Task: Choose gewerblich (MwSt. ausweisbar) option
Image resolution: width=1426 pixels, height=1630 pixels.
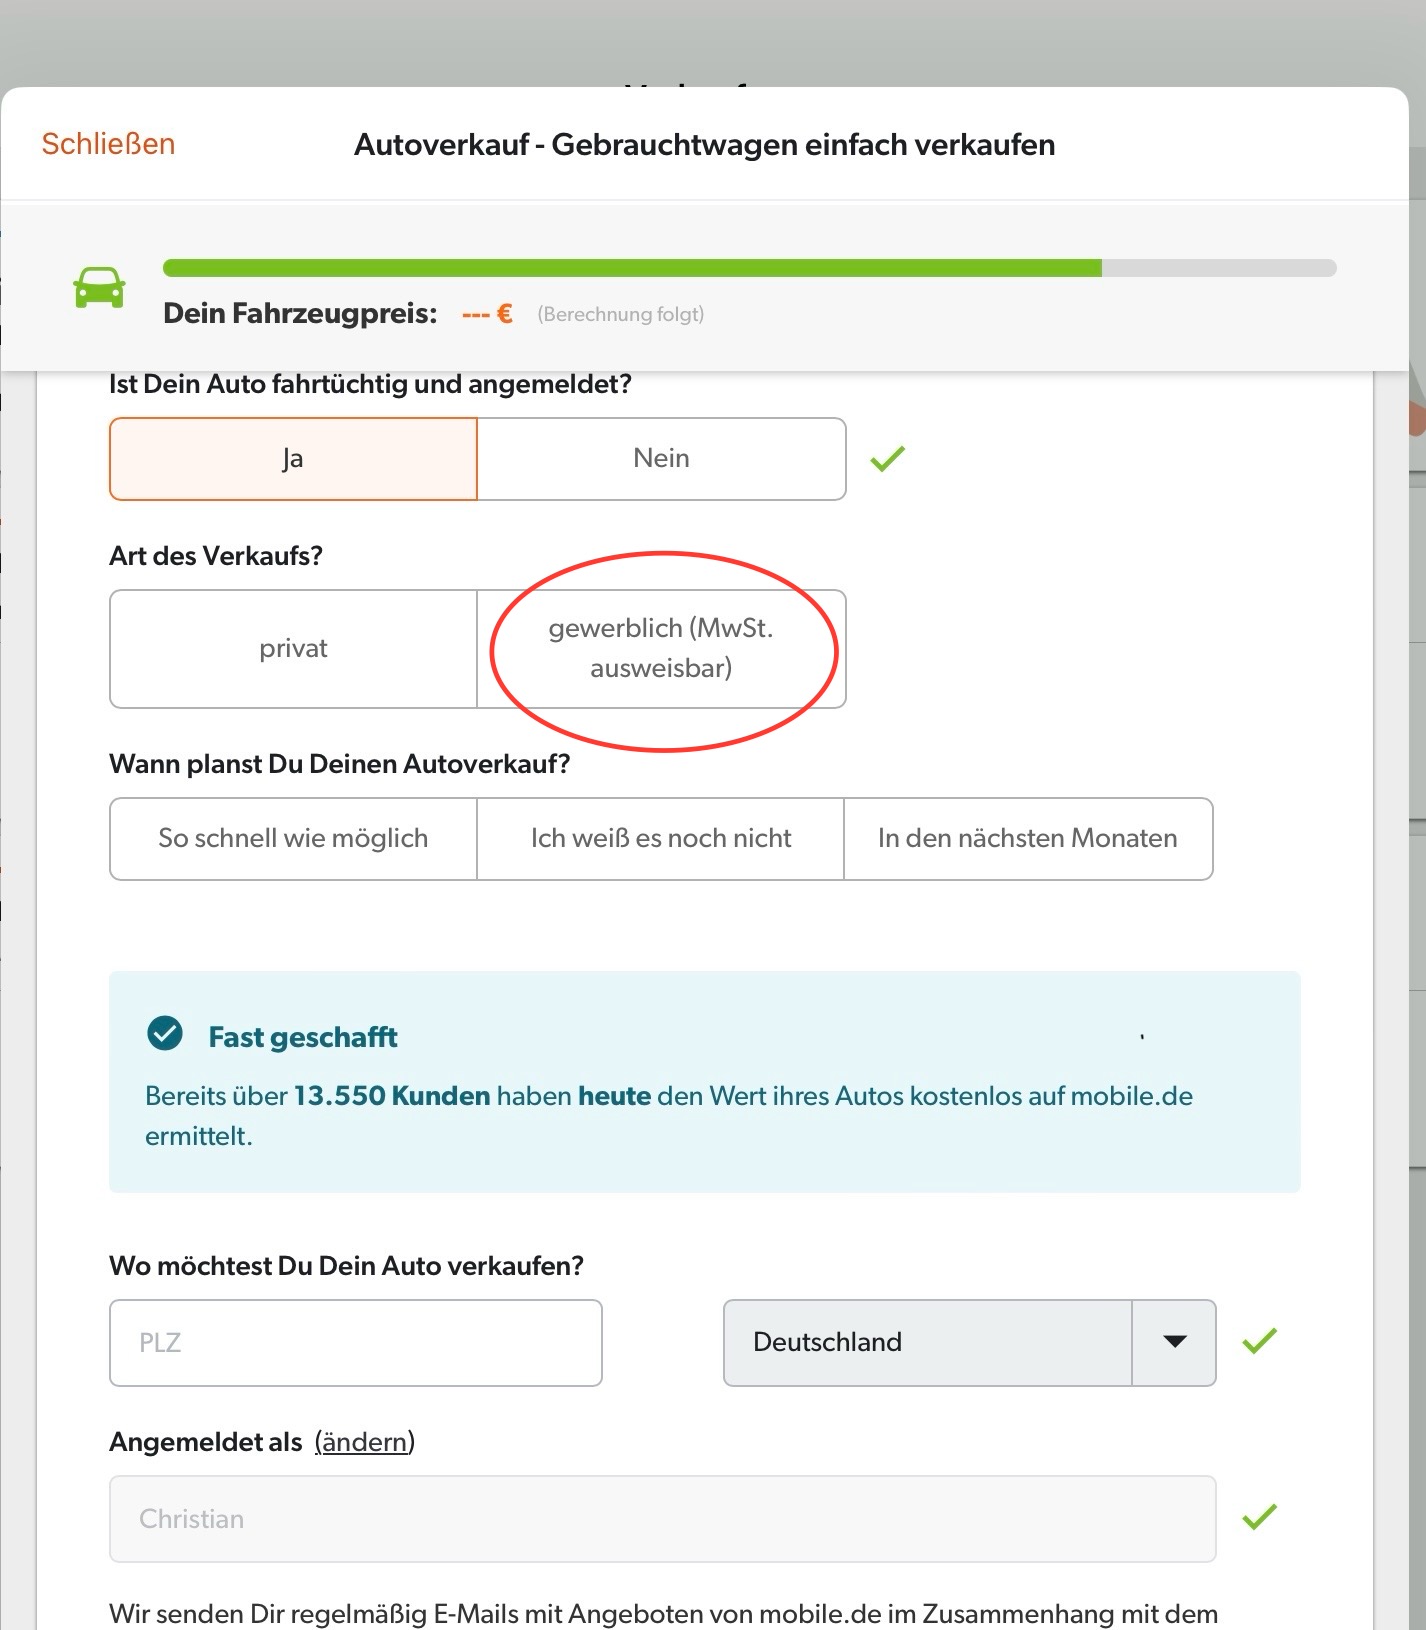Action: [x=662, y=649]
